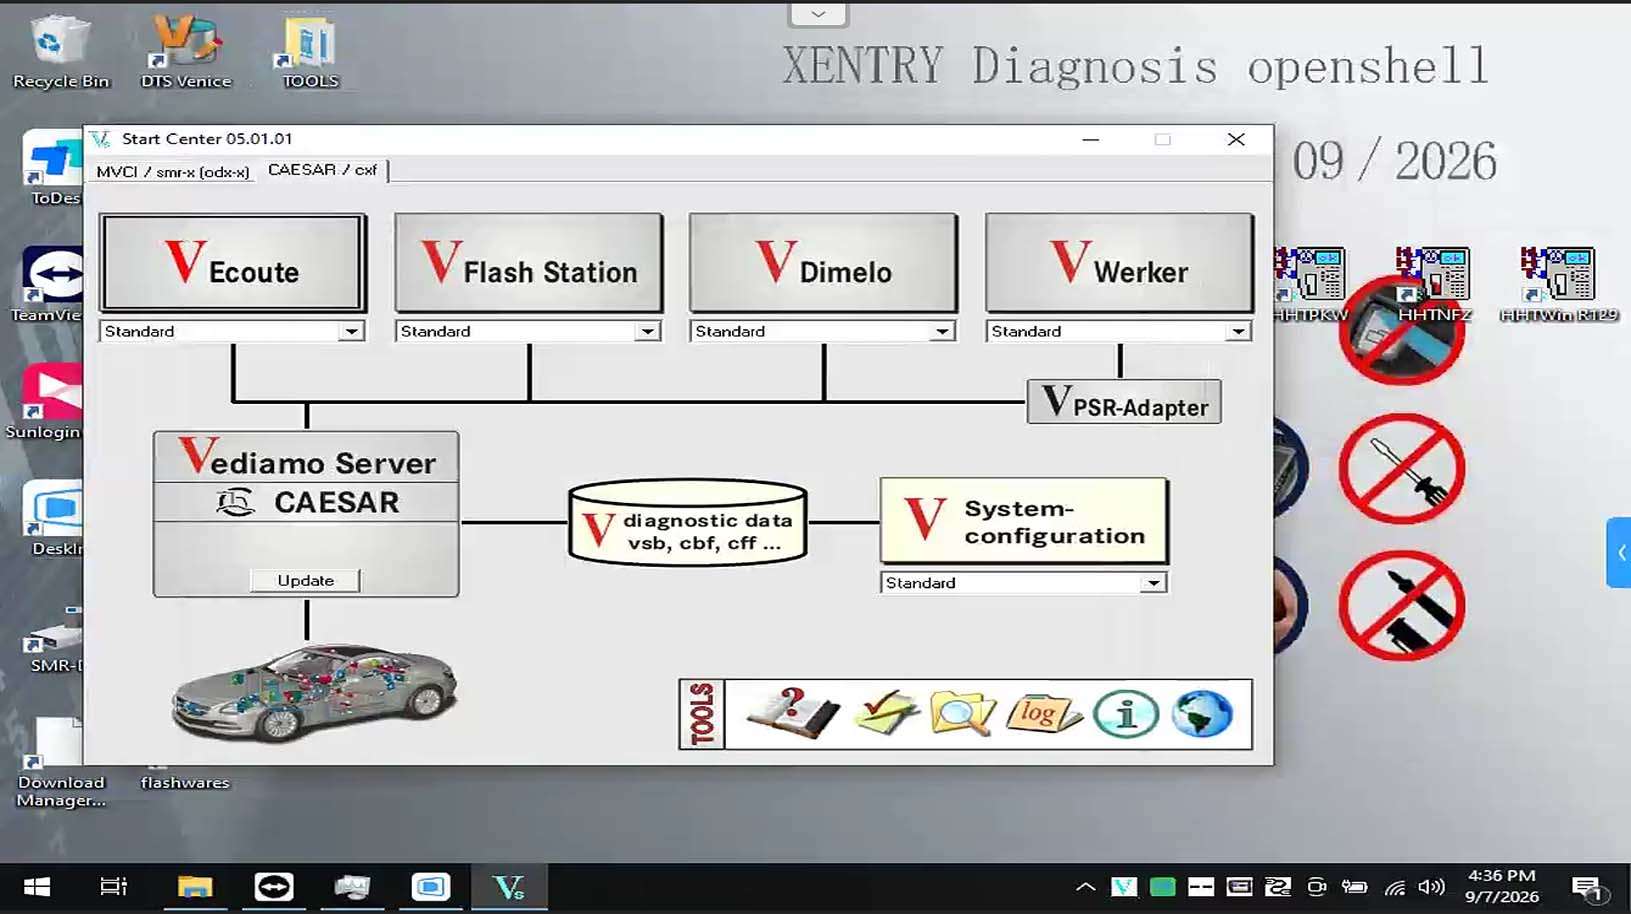
Task: Switch to MVCI / smr-x (odx-x) tab
Action: tap(173, 172)
